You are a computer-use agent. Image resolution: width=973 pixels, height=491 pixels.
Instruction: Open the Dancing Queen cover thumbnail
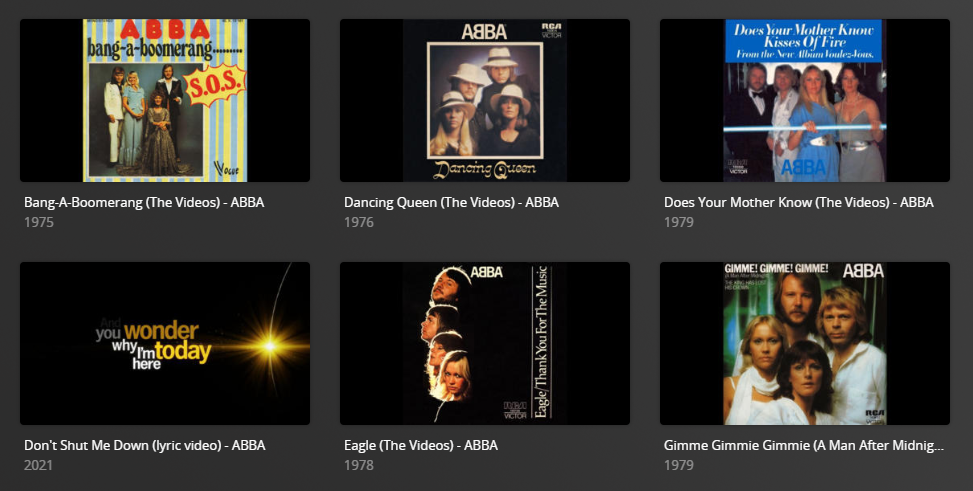tap(485, 101)
